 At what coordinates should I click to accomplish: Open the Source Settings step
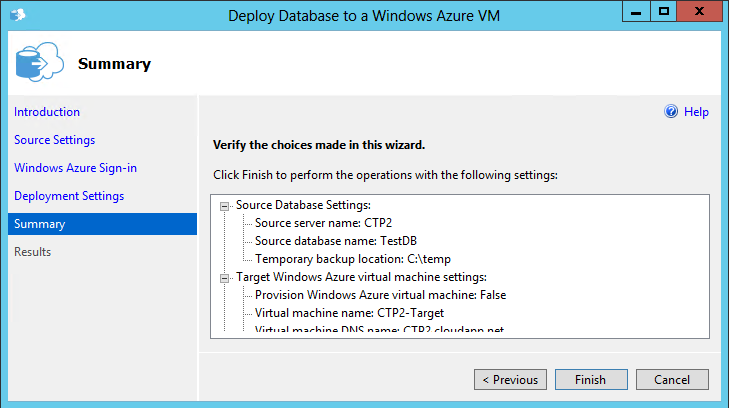[x=55, y=140]
